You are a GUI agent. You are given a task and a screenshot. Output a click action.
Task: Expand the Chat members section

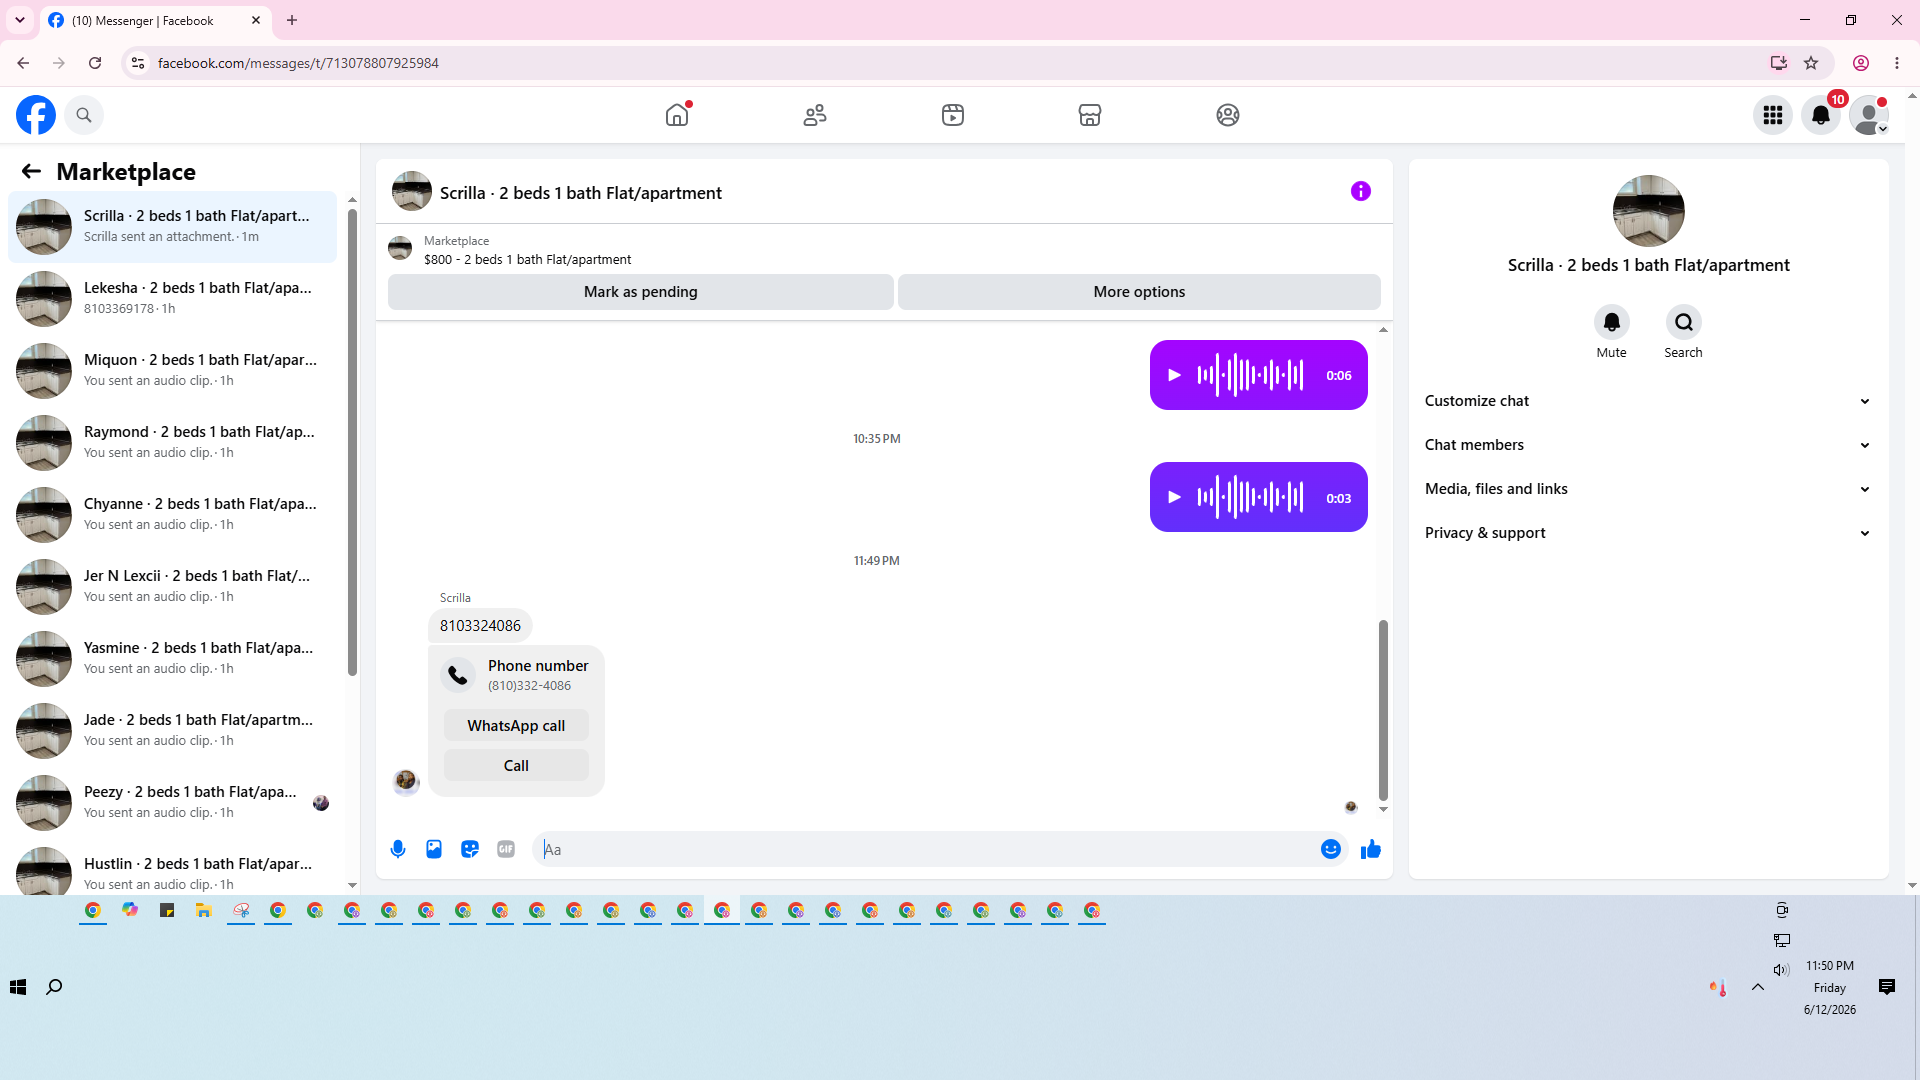(1648, 445)
